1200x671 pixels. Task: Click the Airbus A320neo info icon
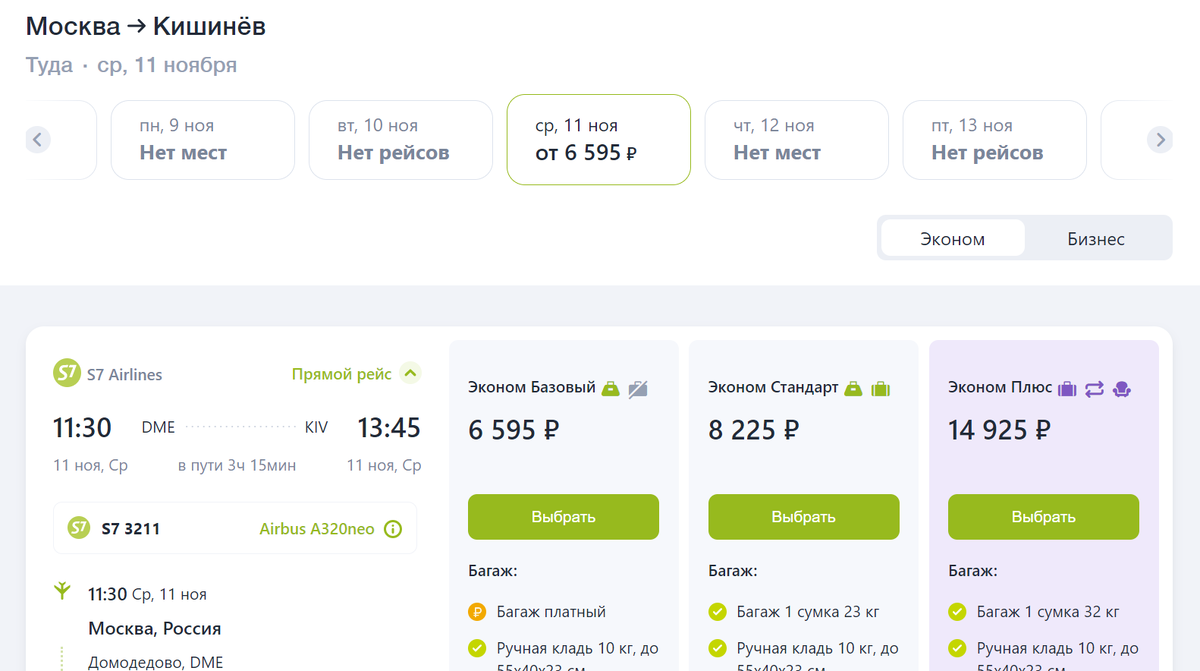(393, 529)
